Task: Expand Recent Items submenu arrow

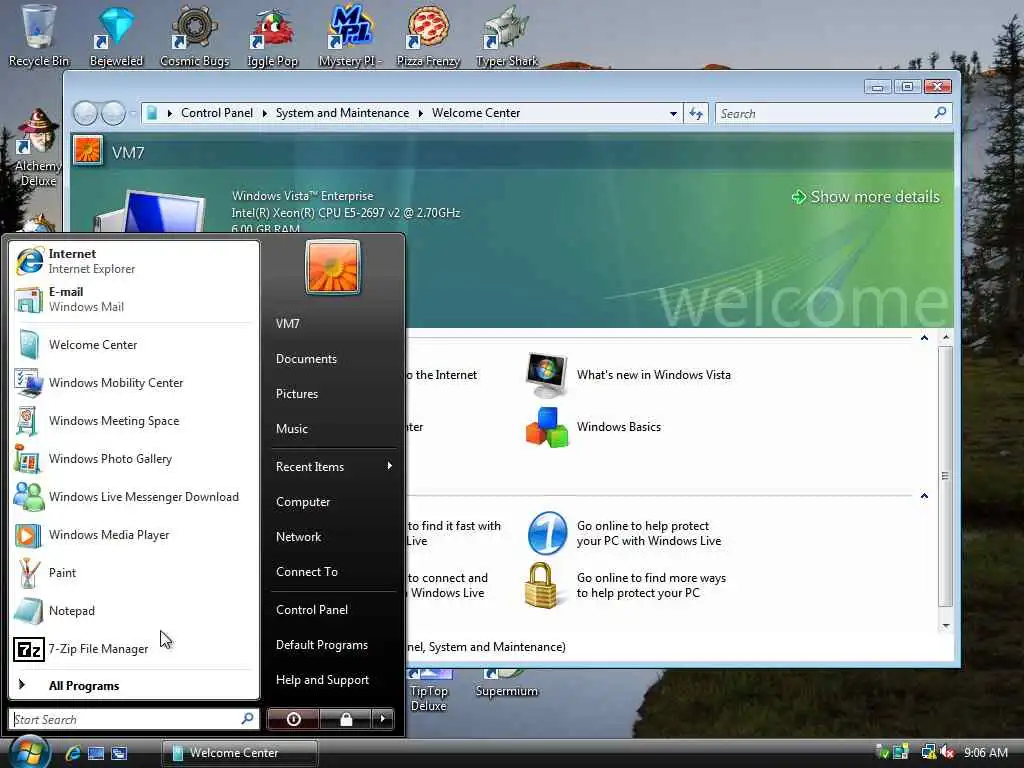Action: [x=389, y=466]
